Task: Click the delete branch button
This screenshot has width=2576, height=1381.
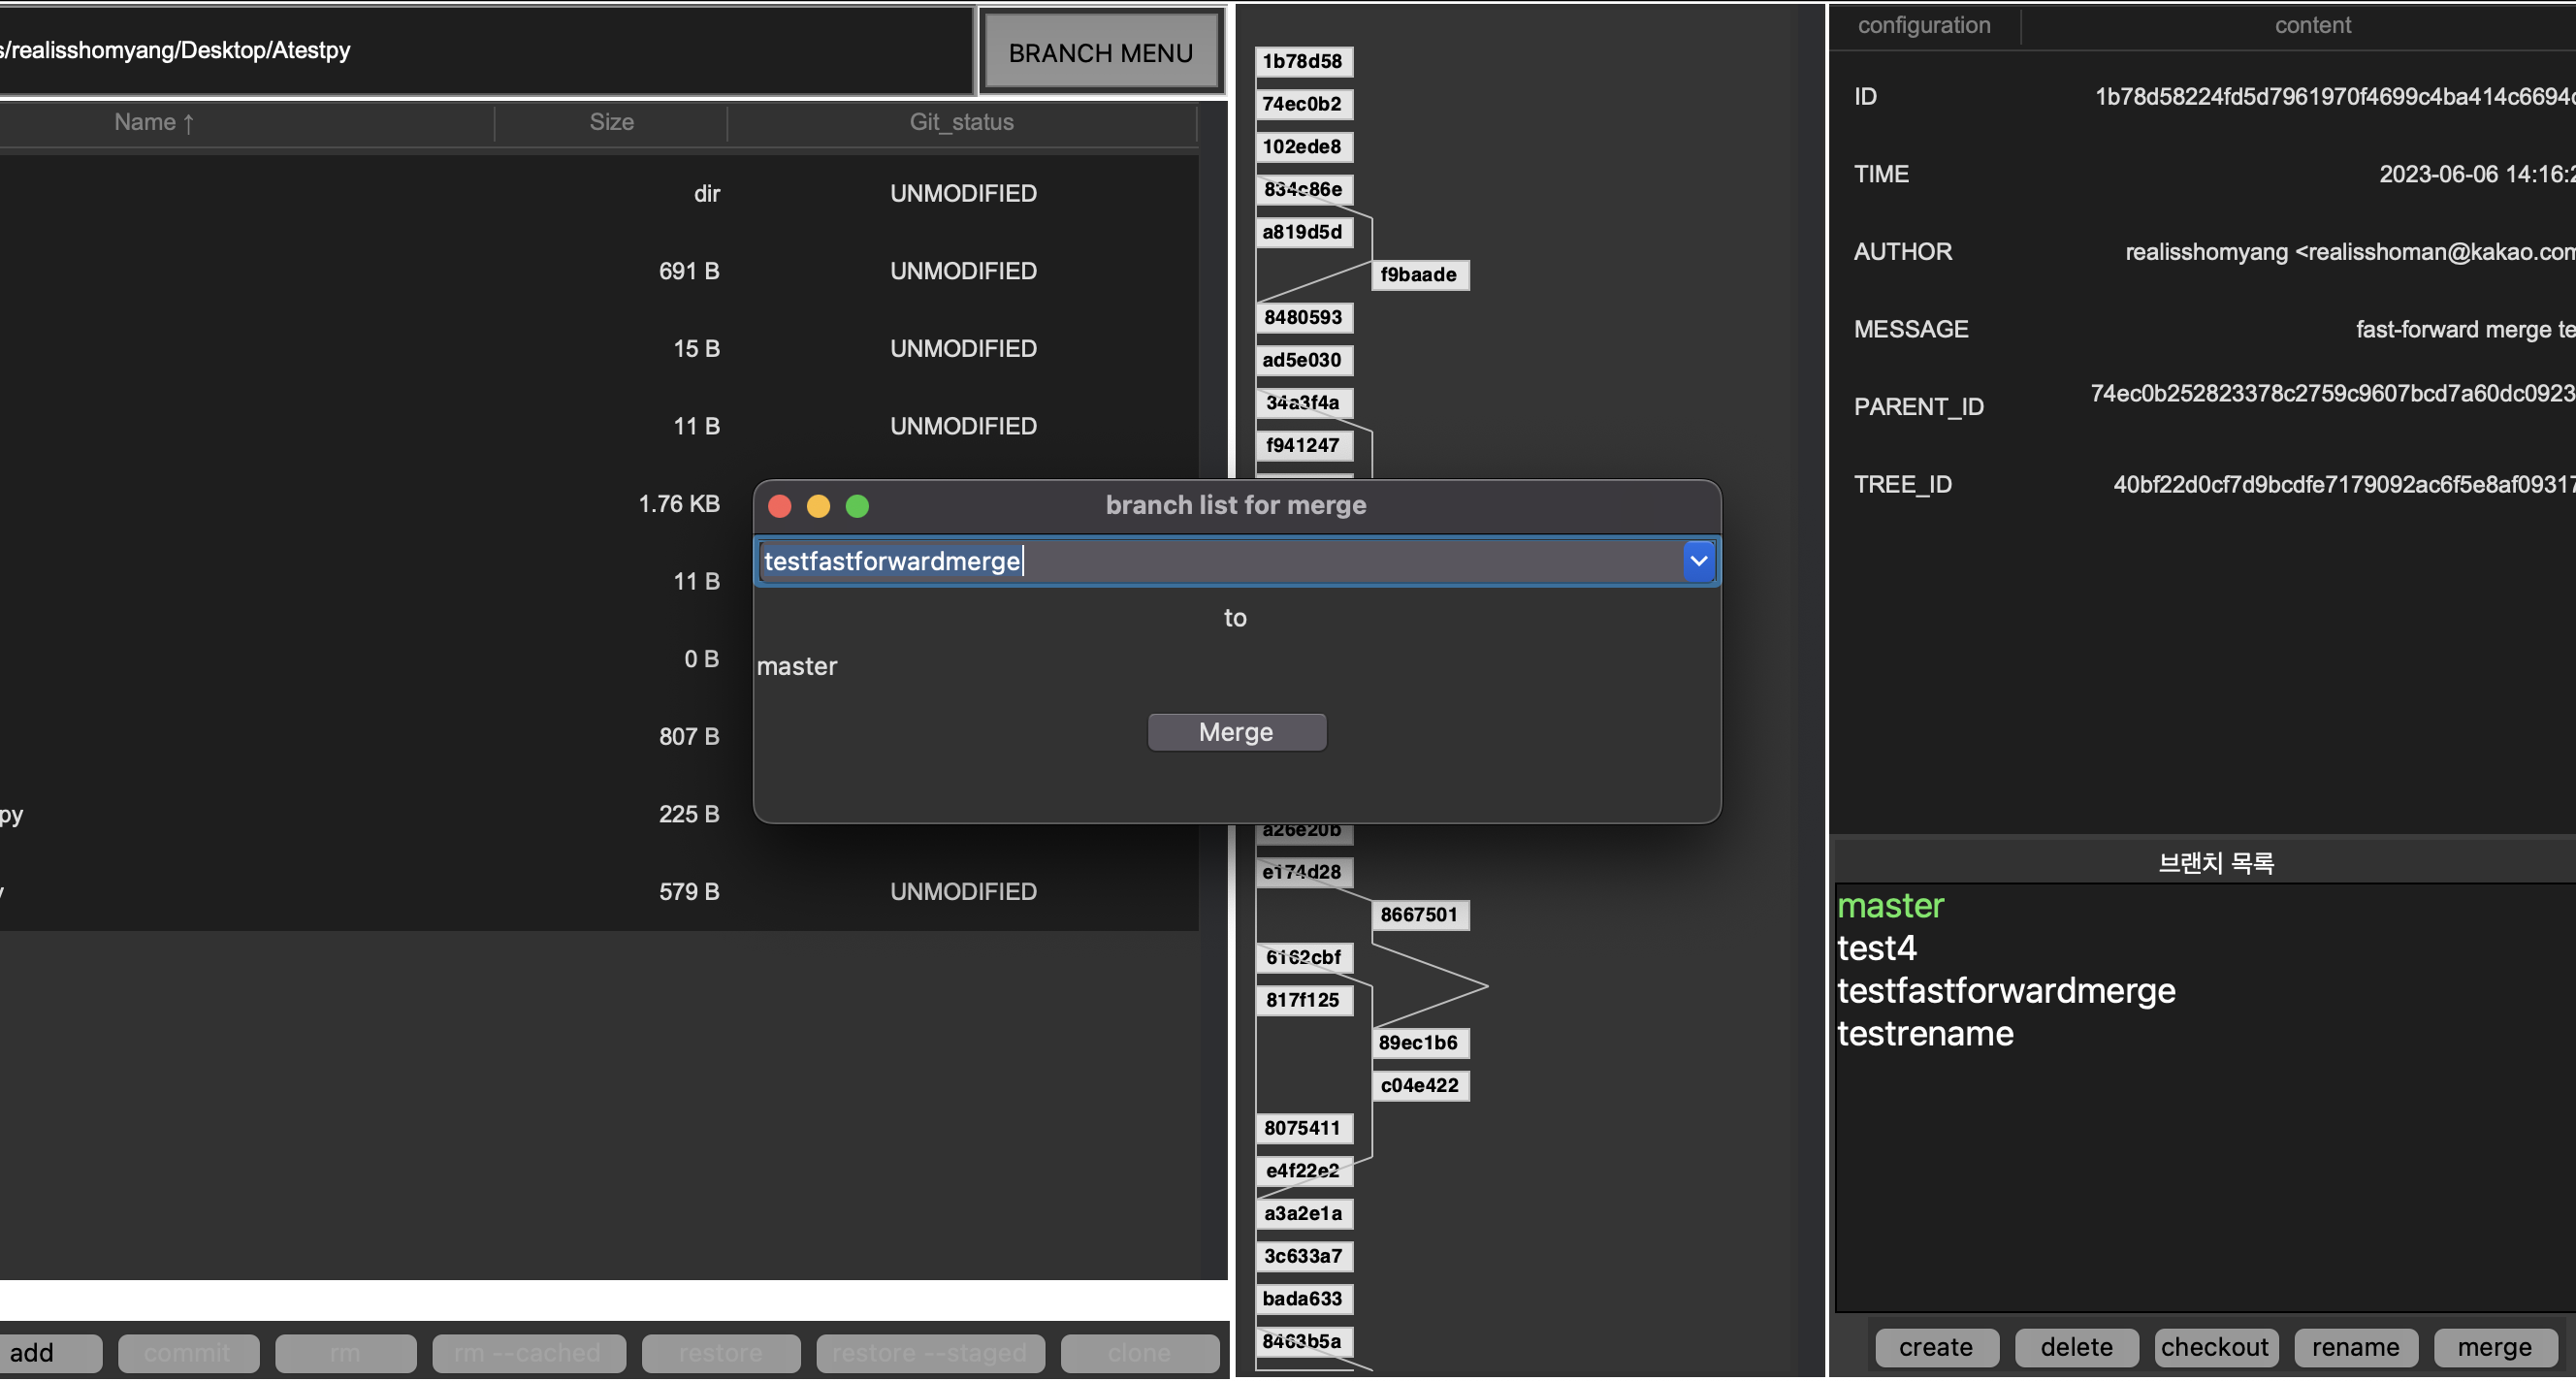Action: click(x=2076, y=1348)
